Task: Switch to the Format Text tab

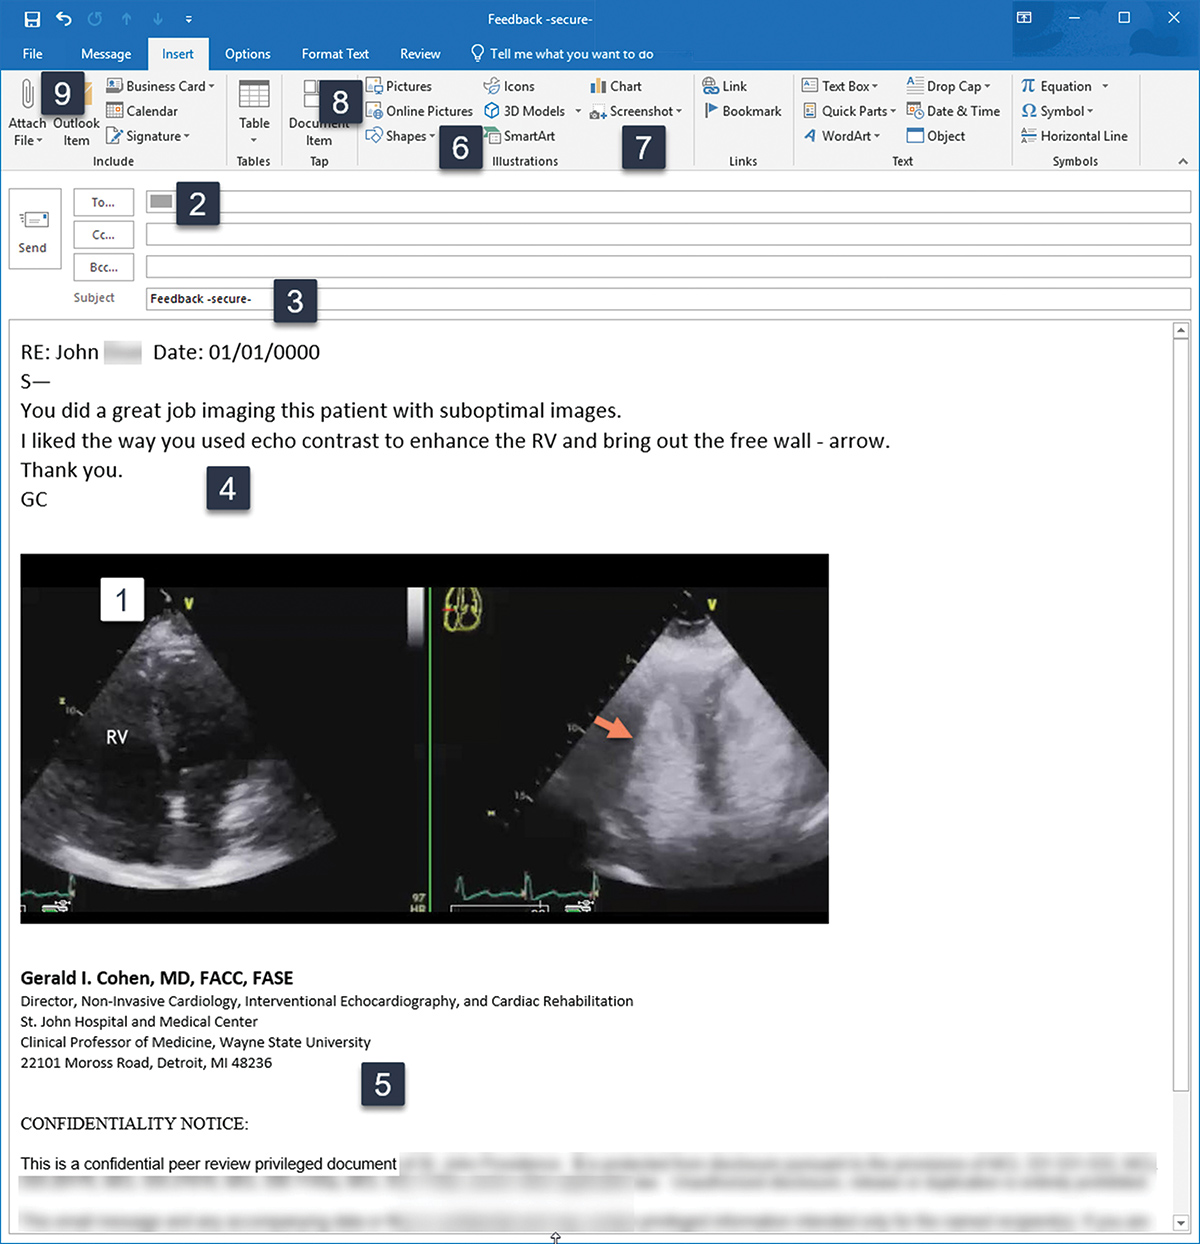Action: (x=335, y=54)
